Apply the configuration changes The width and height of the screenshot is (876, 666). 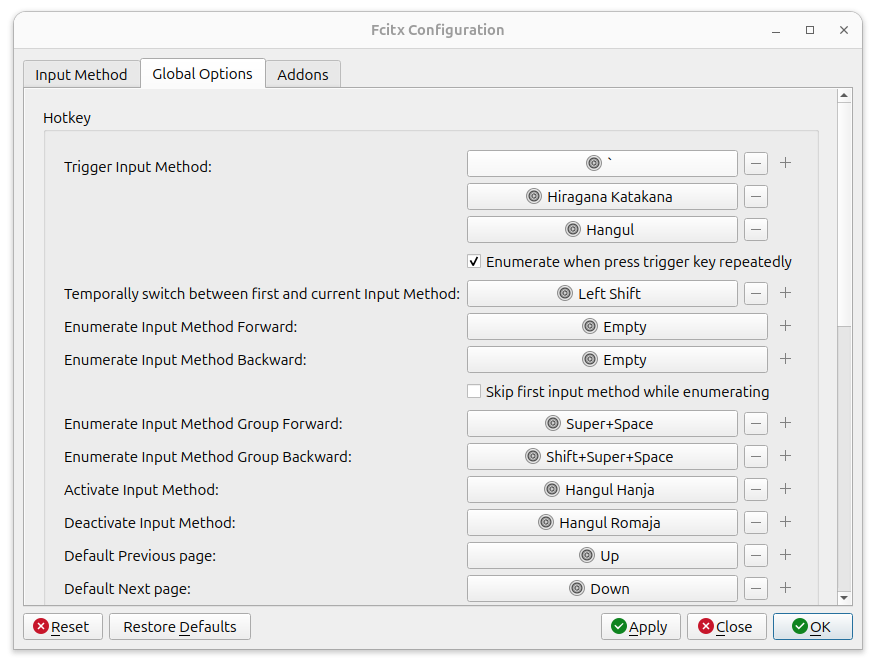640,626
